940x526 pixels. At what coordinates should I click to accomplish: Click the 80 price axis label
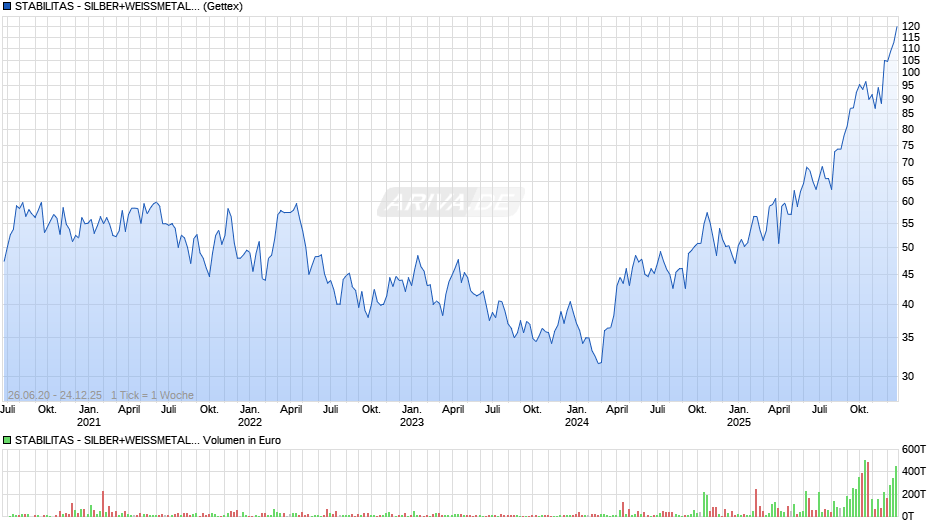point(908,129)
